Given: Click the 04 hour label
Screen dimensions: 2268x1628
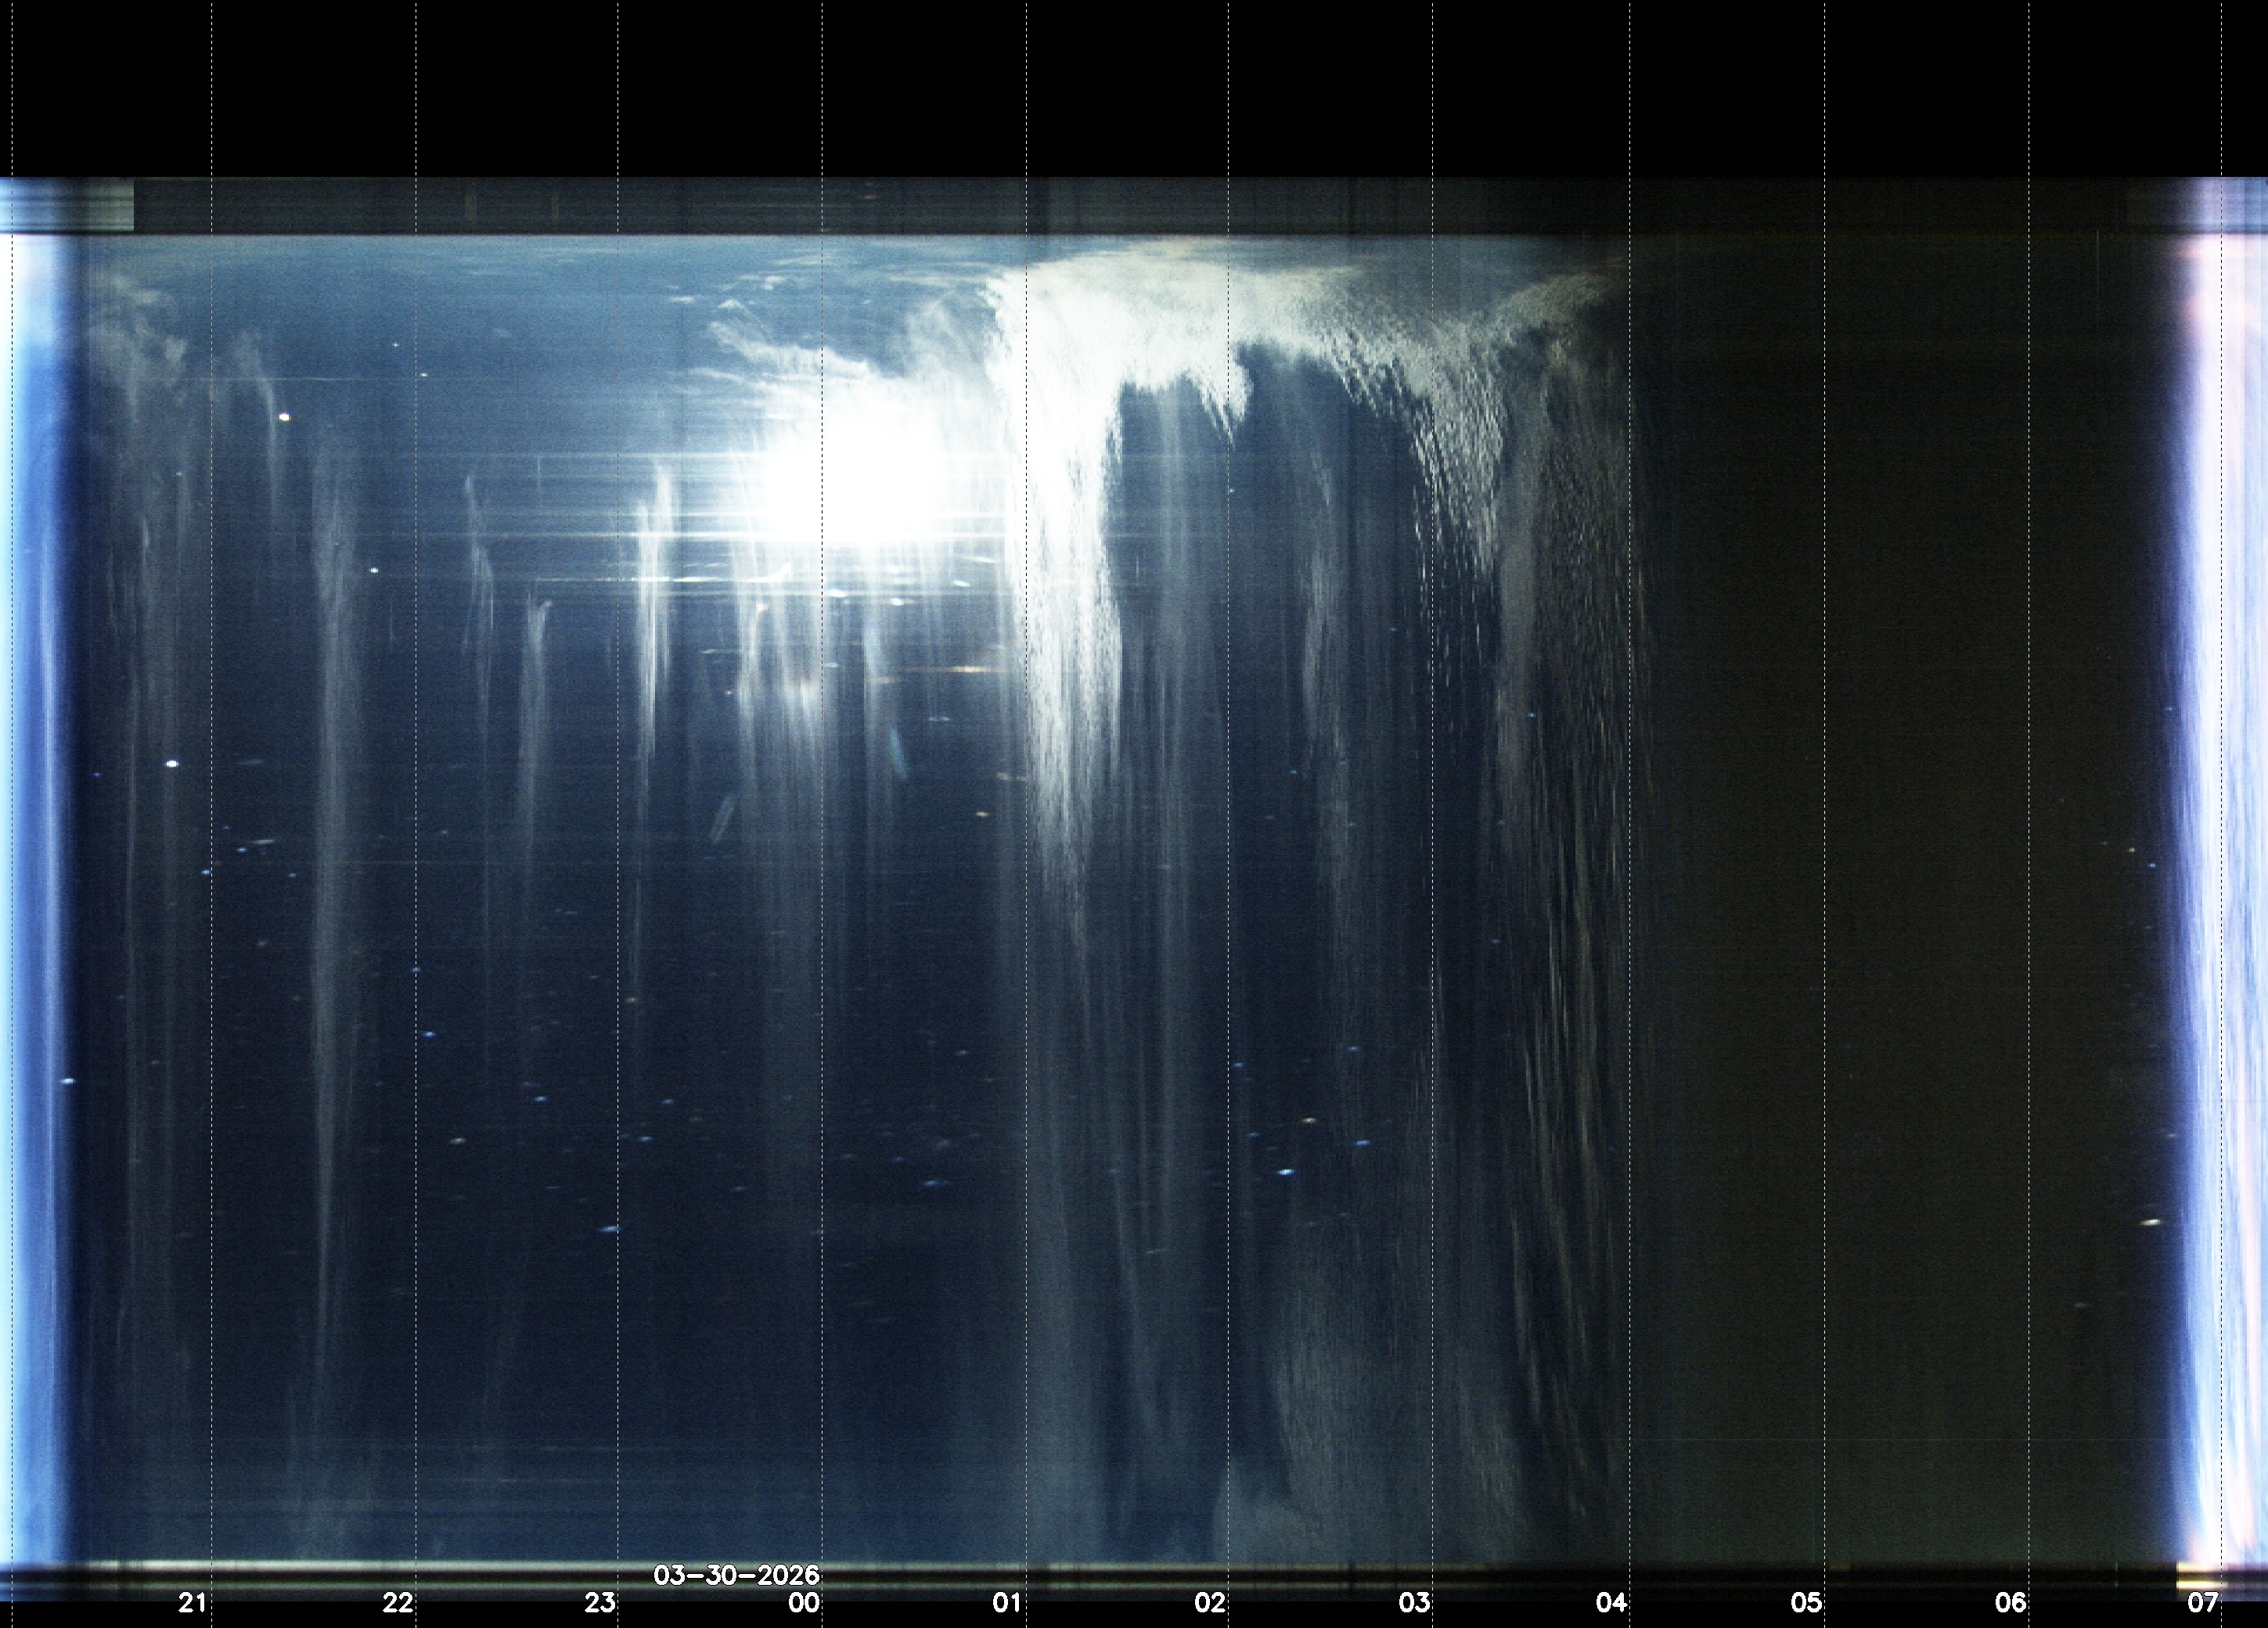Looking at the screenshot, I should pyautogui.click(x=1611, y=1603).
